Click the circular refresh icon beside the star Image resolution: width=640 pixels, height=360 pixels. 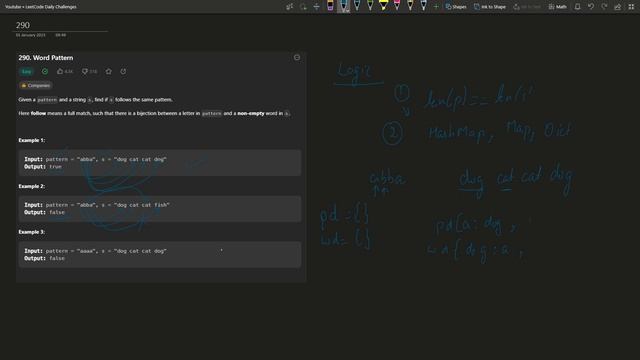coord(123,71)
